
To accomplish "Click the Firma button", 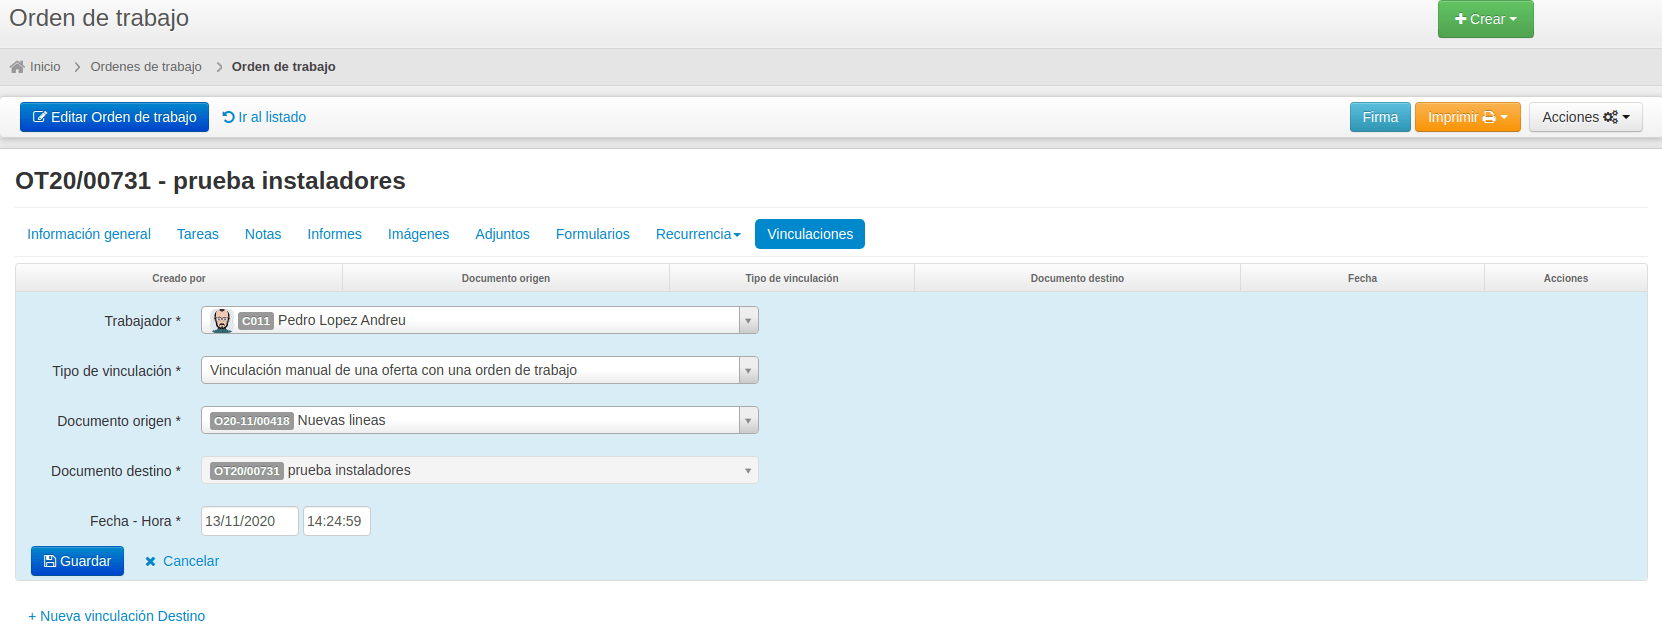I will [x=1380, y=117].
